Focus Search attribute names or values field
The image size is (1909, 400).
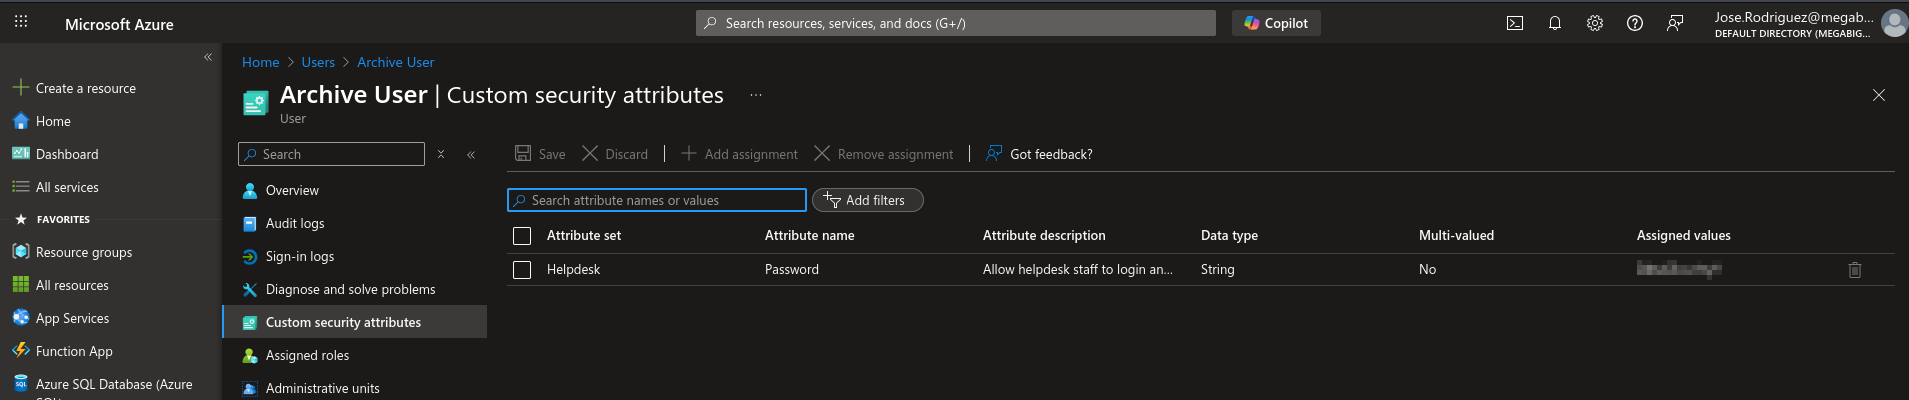[x=657, y=200]
